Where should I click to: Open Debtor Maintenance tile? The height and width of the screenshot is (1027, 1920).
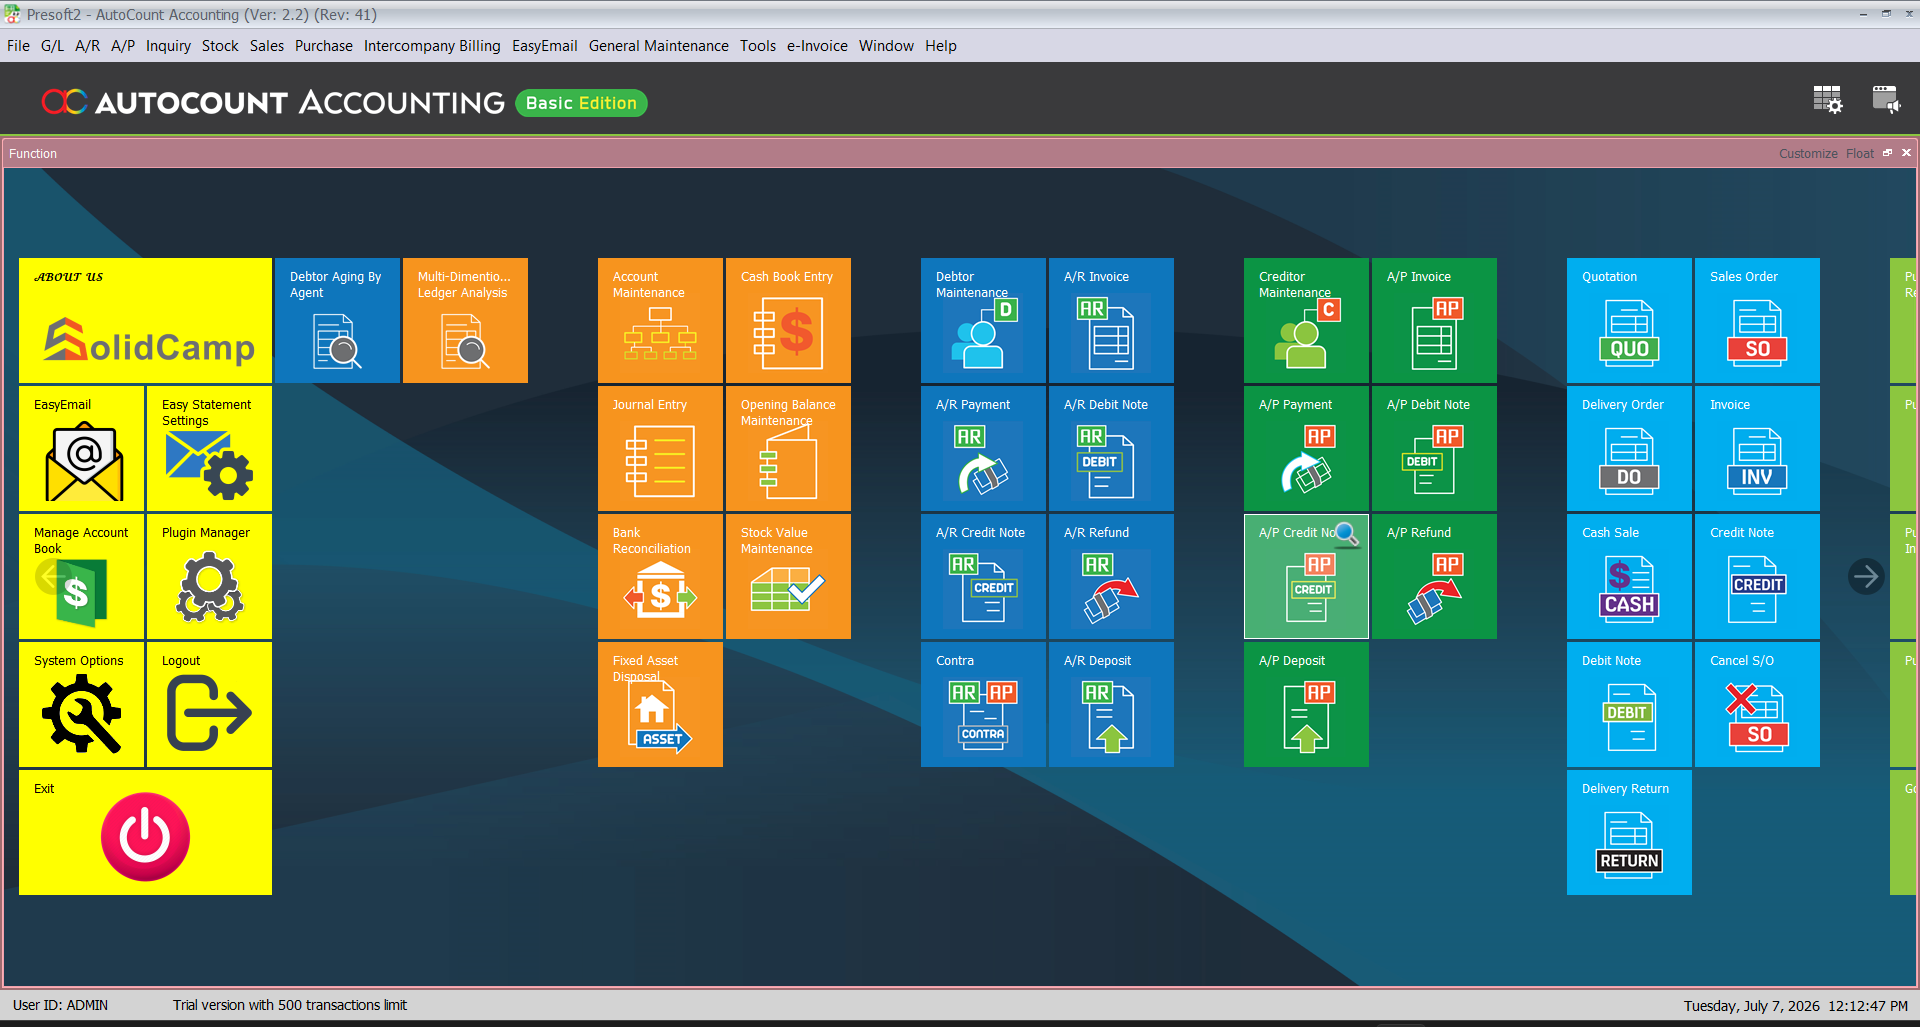pyautogui.click(x=983, y=320)
